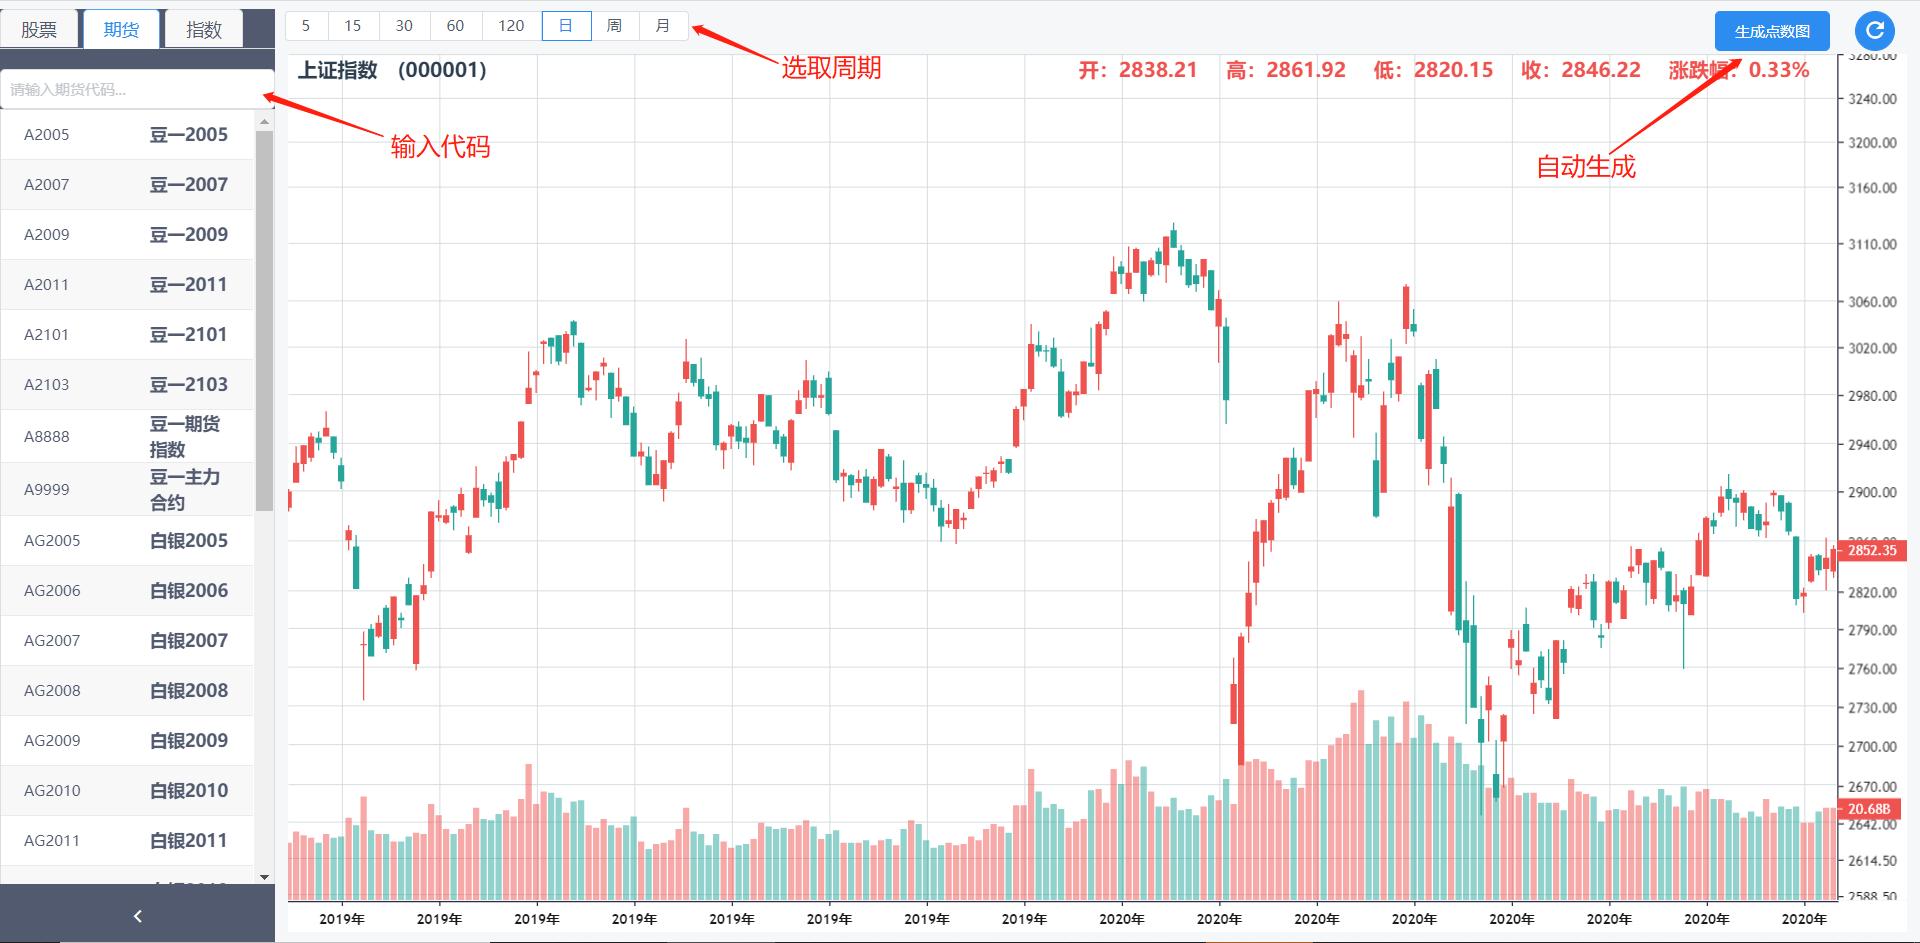Select the 日 daily period
The image size is (1920, 943).
(x=566, y=26)
